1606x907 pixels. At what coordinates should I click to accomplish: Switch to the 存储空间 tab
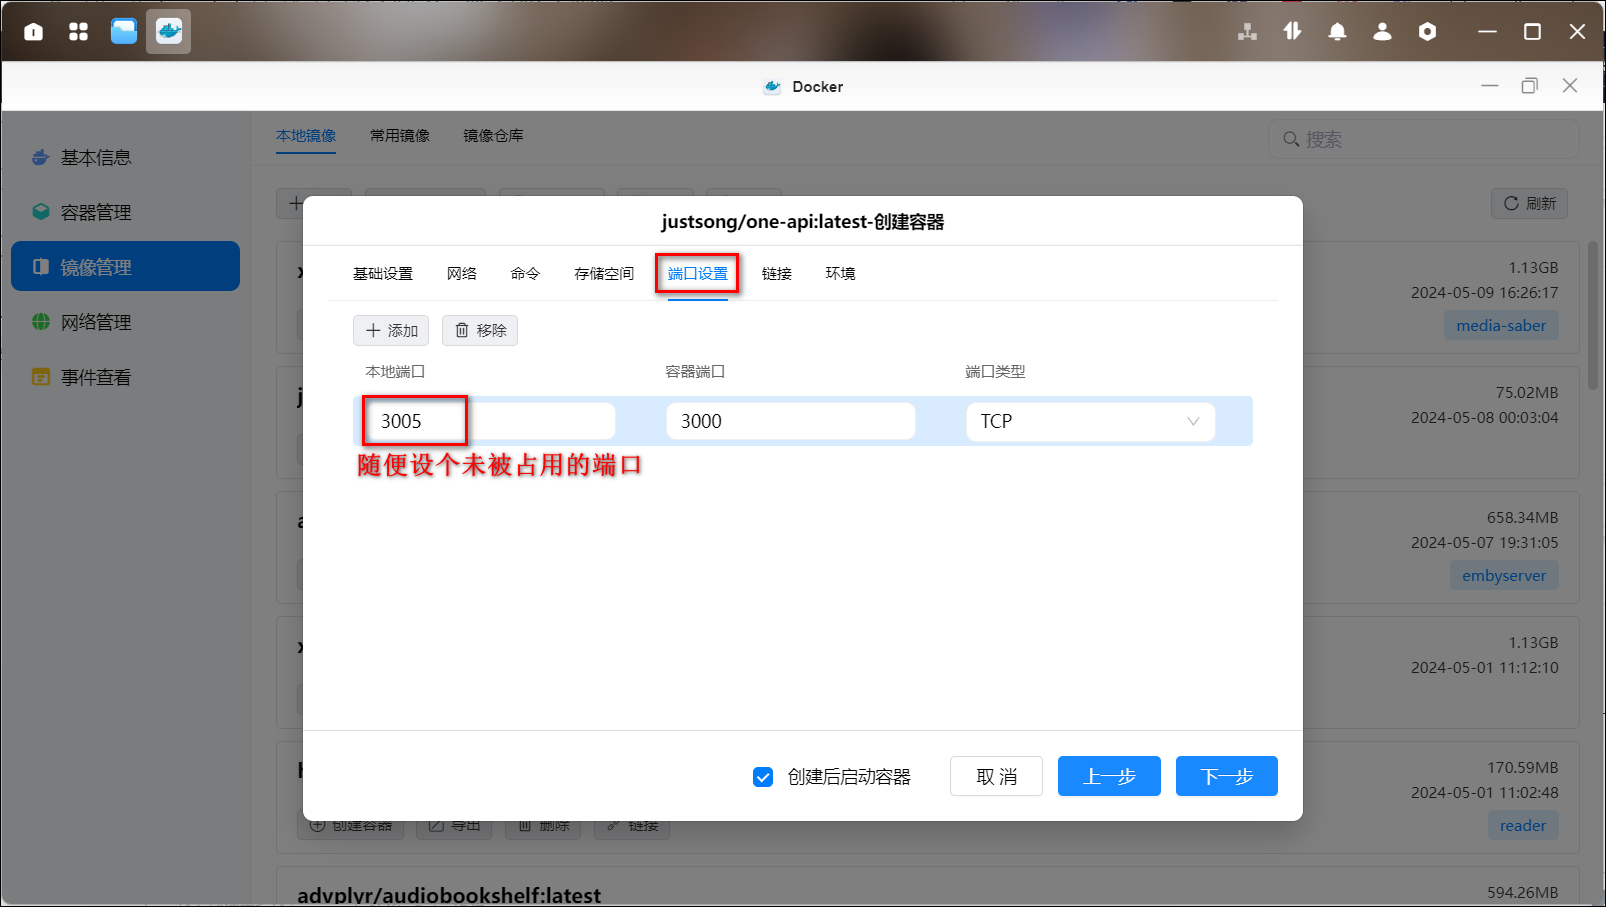click(603, 274)
